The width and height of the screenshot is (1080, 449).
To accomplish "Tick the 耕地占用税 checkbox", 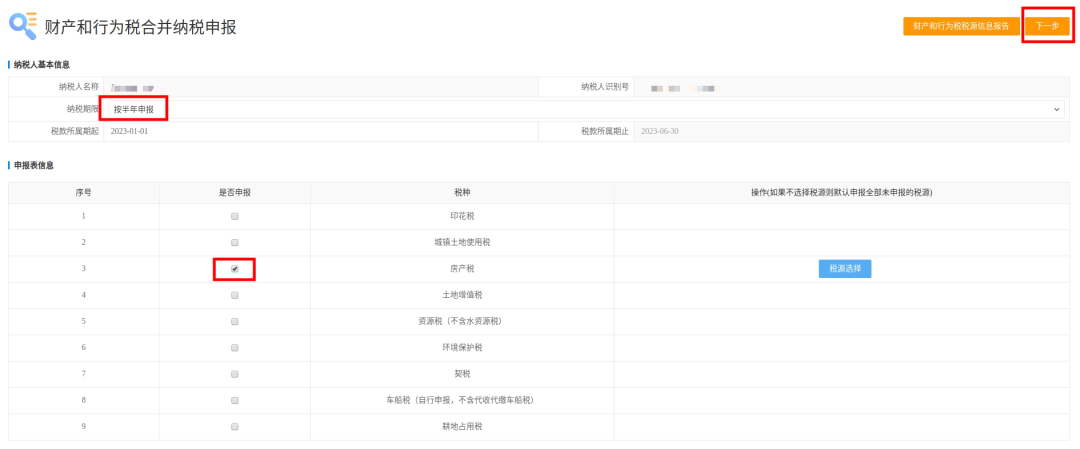I will (235, 426).
